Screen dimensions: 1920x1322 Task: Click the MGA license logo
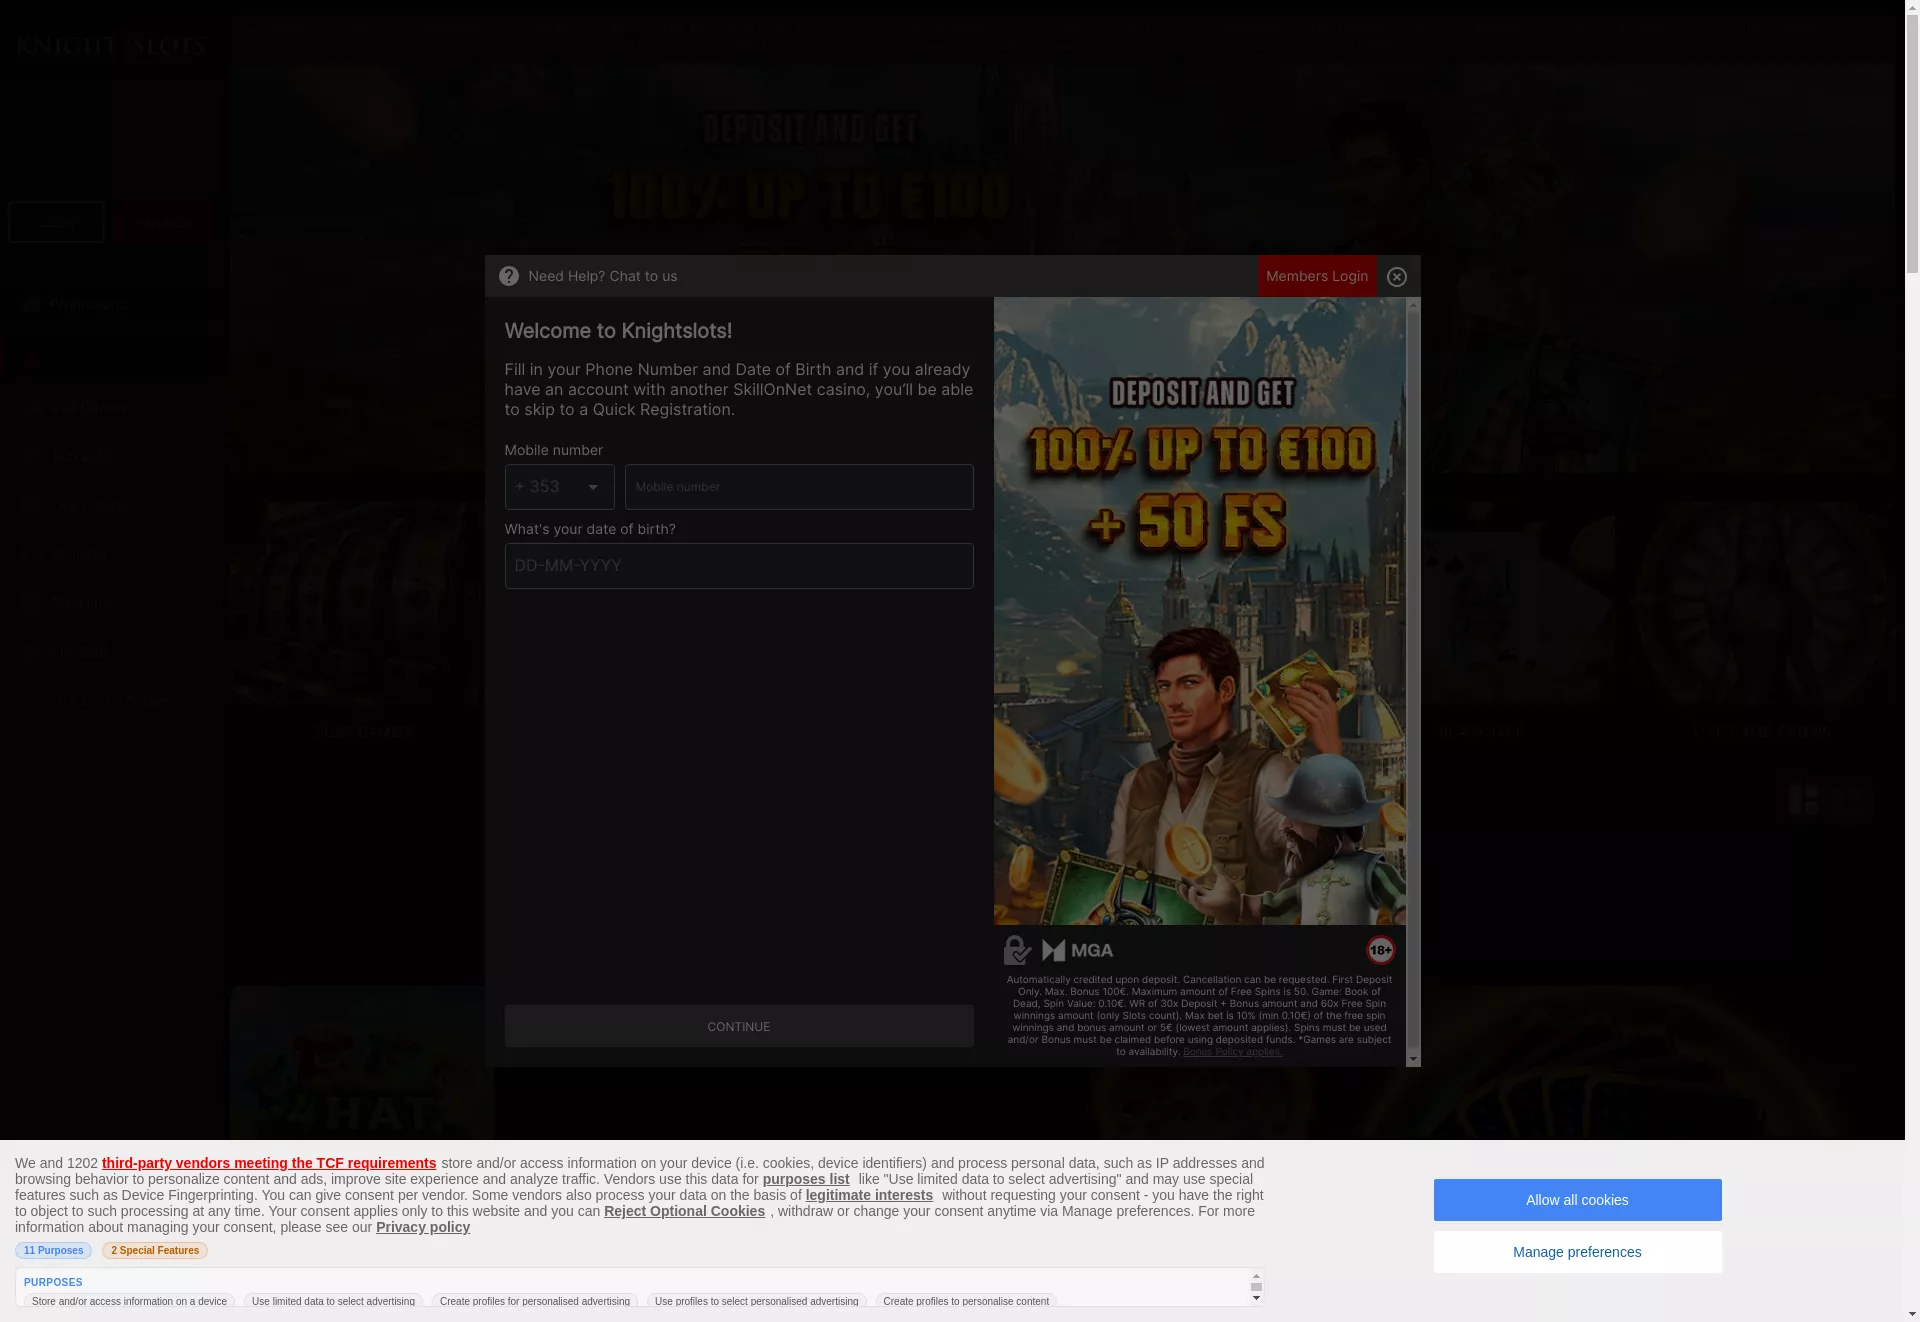(x=1077, y=950)
